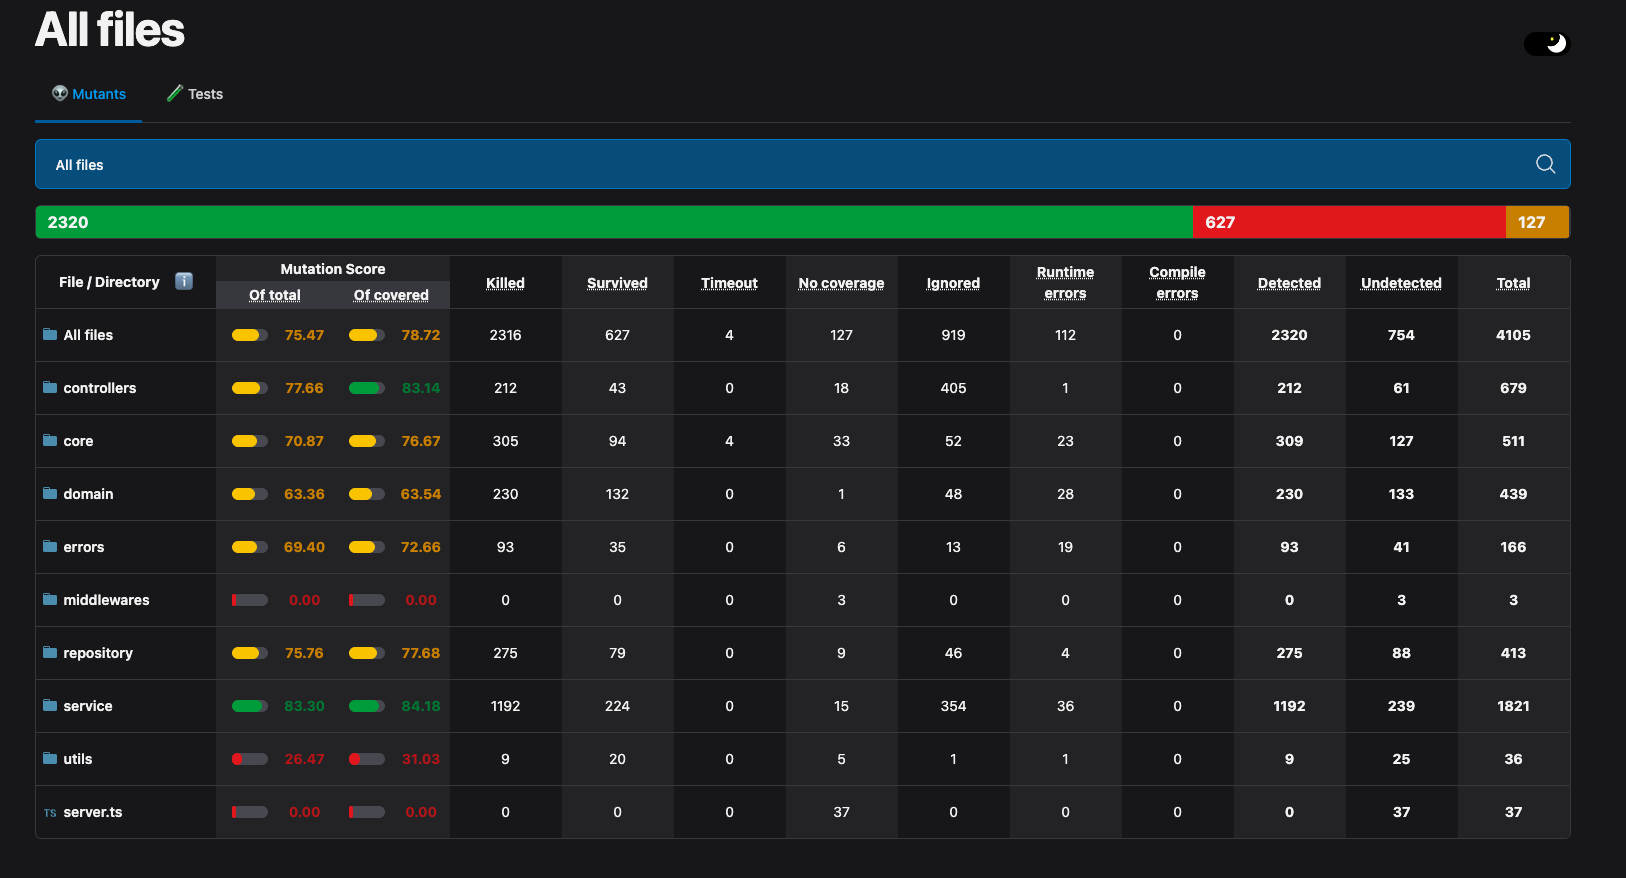1626x878 pixels.
Task: Toggle the dark mode theme switch
Action: point(1546,44)
